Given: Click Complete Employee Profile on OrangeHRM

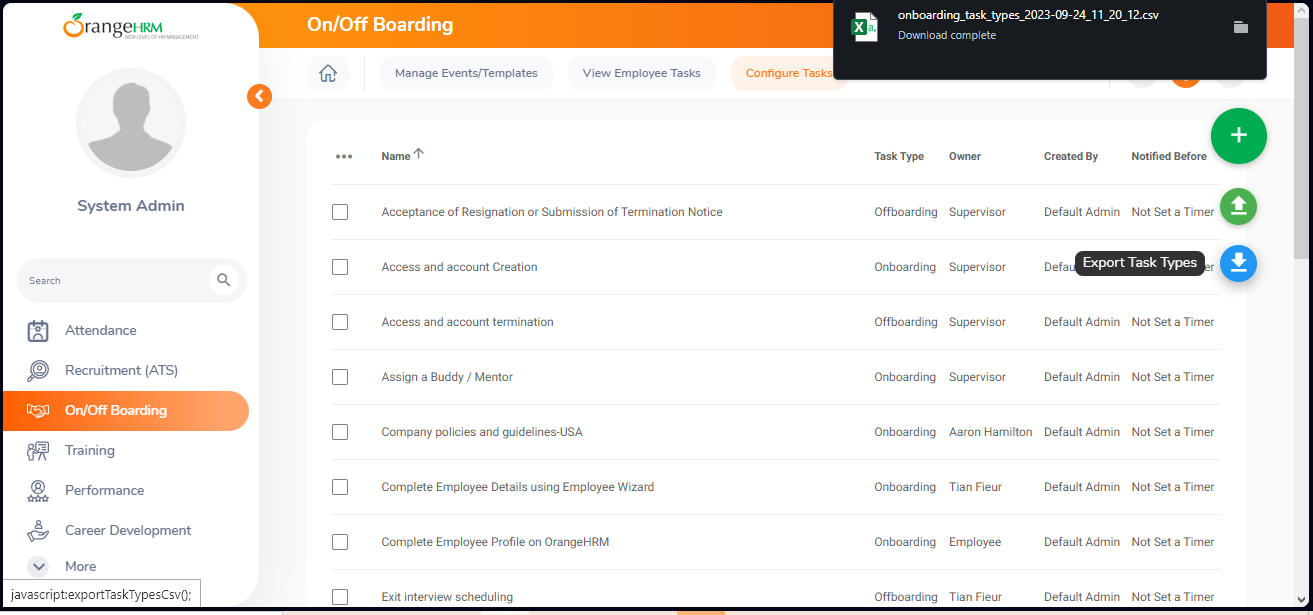Looking at the screenshot, I should (495, 542).
